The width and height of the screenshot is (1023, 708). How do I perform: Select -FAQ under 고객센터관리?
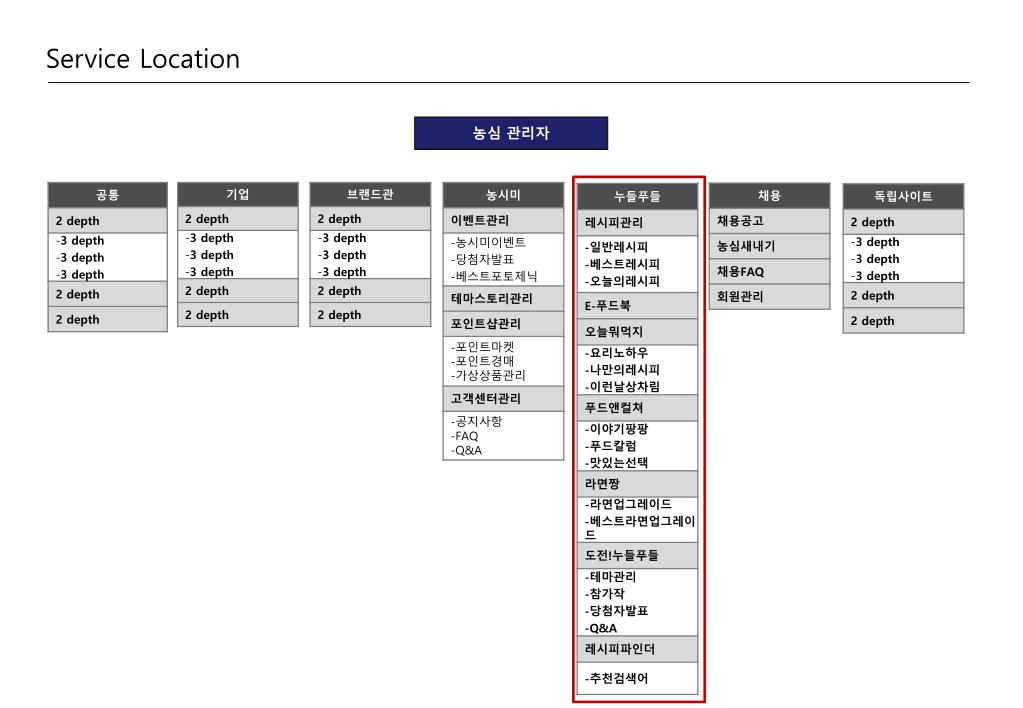[465, 436]
